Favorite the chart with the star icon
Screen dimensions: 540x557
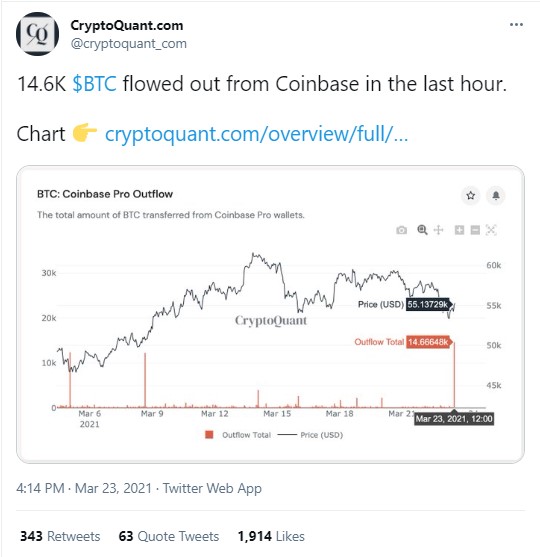click(x=470, y=195)
